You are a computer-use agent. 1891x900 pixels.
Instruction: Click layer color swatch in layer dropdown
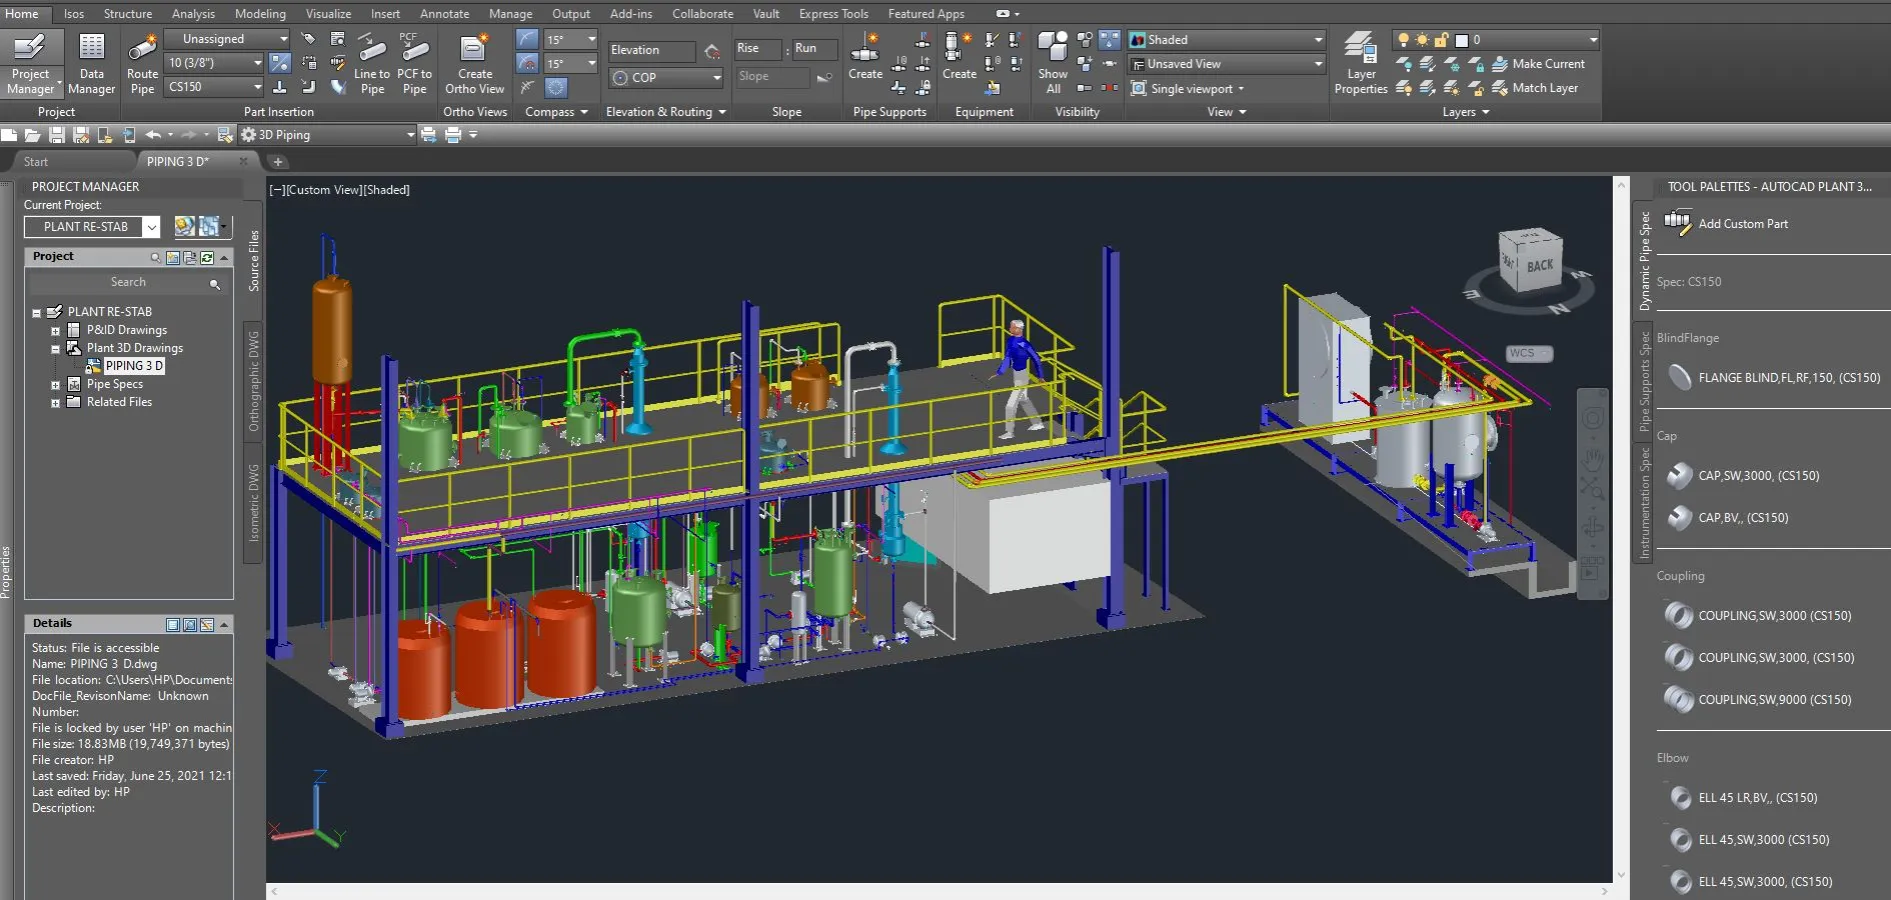(x=1461, y=40)
